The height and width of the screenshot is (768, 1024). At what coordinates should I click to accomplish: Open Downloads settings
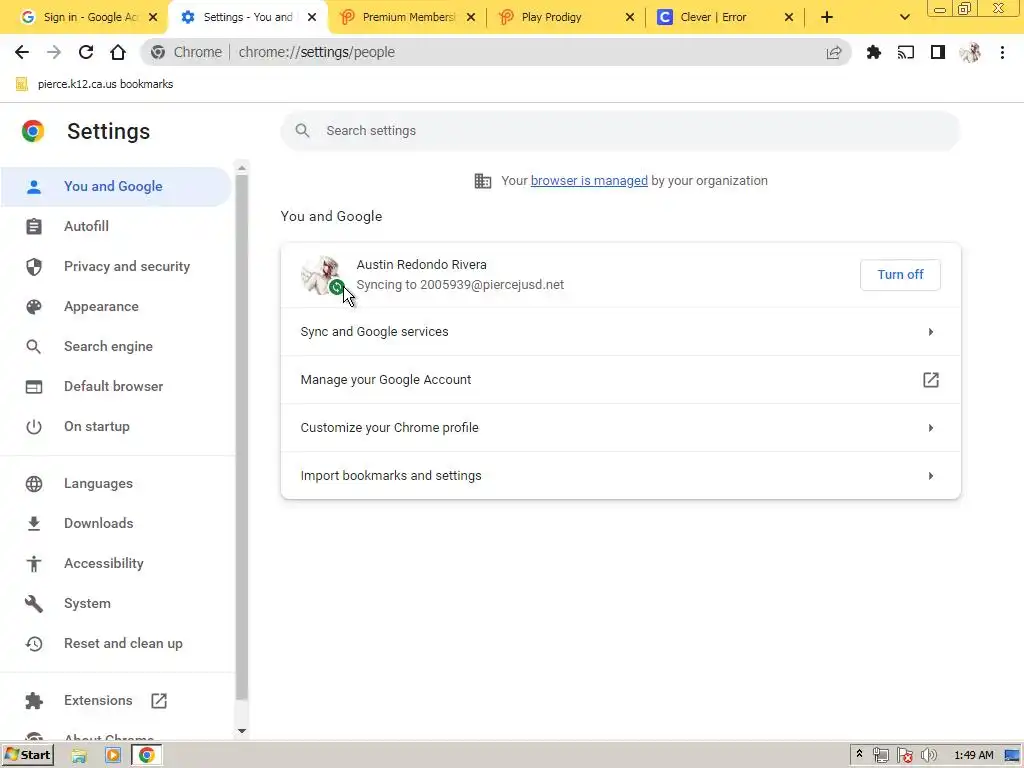click(116, 524)
